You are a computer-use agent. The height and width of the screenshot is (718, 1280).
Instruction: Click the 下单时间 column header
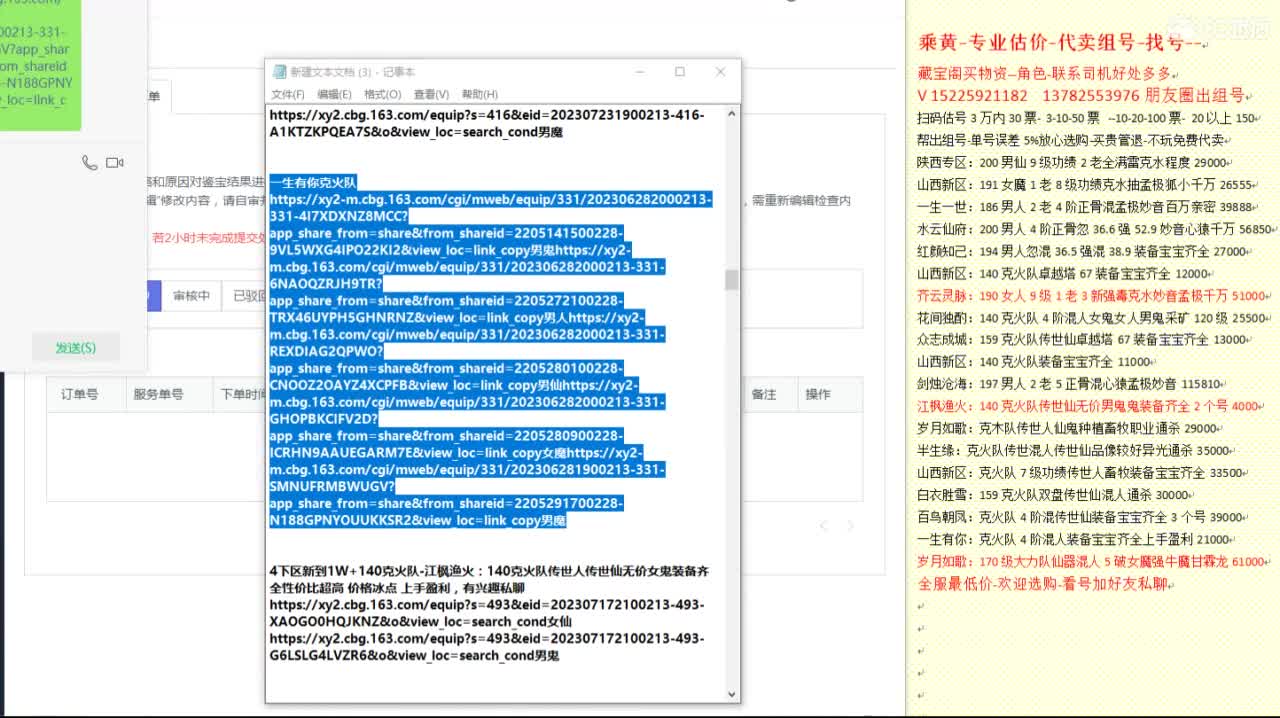point(243,394)
